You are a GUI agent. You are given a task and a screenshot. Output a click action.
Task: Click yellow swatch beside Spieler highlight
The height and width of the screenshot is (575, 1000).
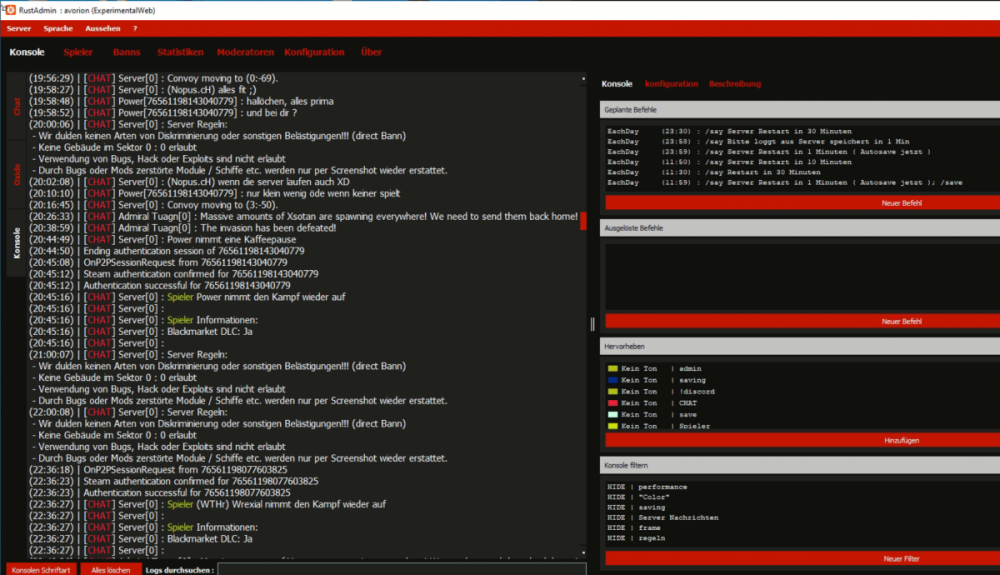pos(612,426)
